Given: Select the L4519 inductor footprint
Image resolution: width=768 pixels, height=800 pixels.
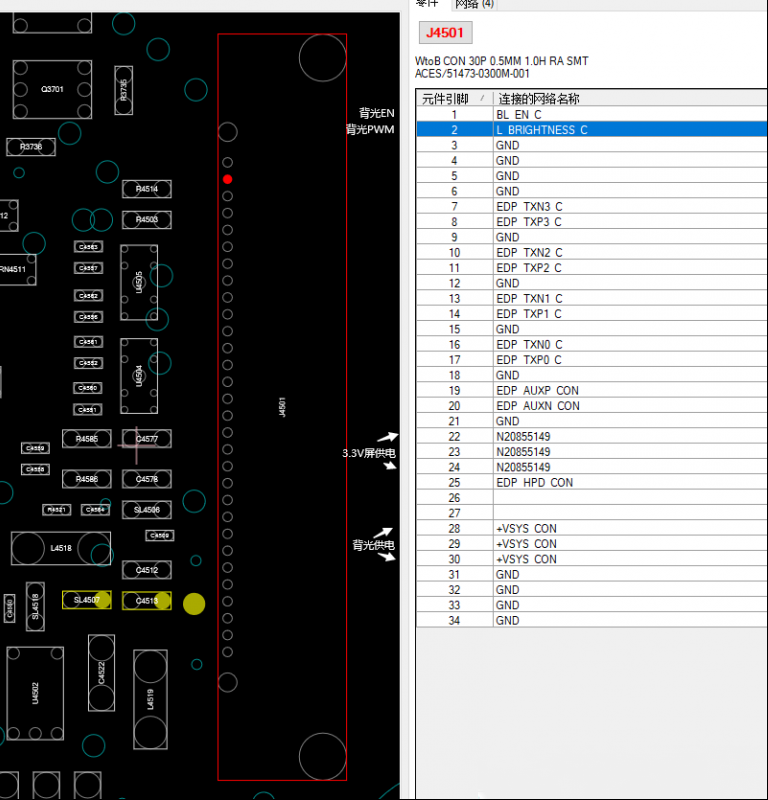Looking at the screenshot, I should (151, 699).
